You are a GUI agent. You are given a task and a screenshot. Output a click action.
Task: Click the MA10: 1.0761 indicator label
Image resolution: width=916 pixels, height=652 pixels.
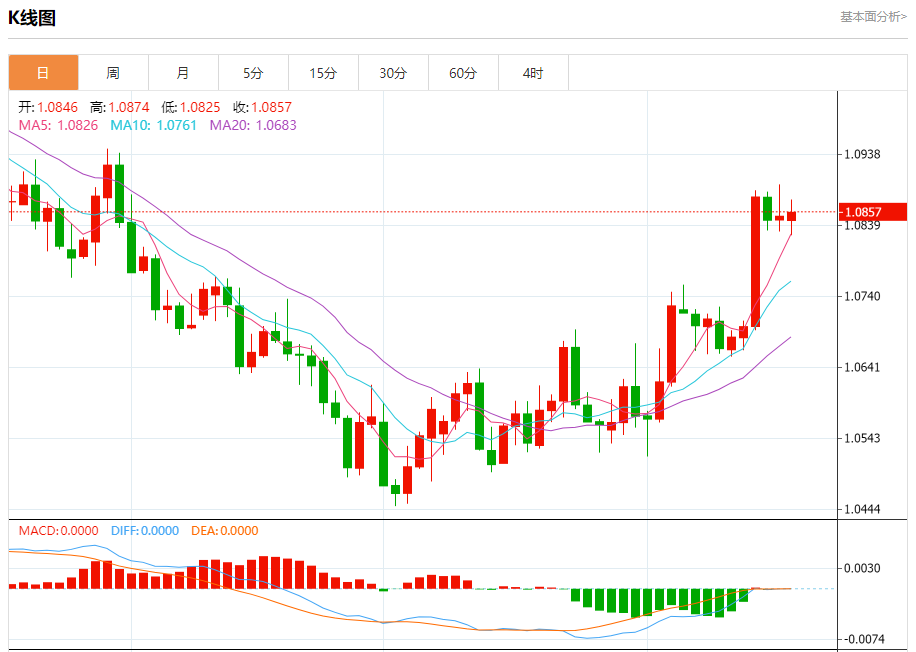click(154, 125)
